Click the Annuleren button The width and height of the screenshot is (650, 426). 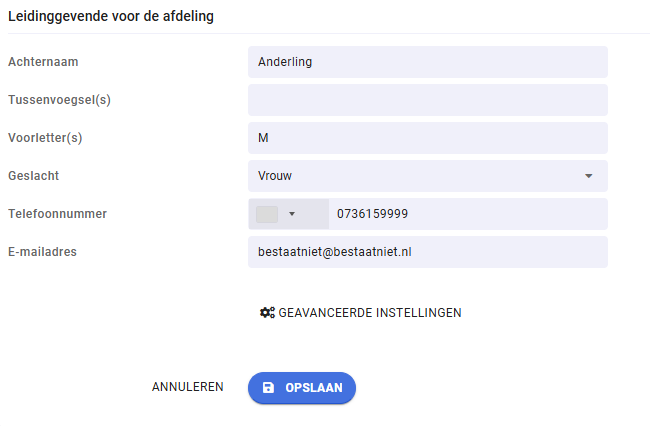click(187, 387)
